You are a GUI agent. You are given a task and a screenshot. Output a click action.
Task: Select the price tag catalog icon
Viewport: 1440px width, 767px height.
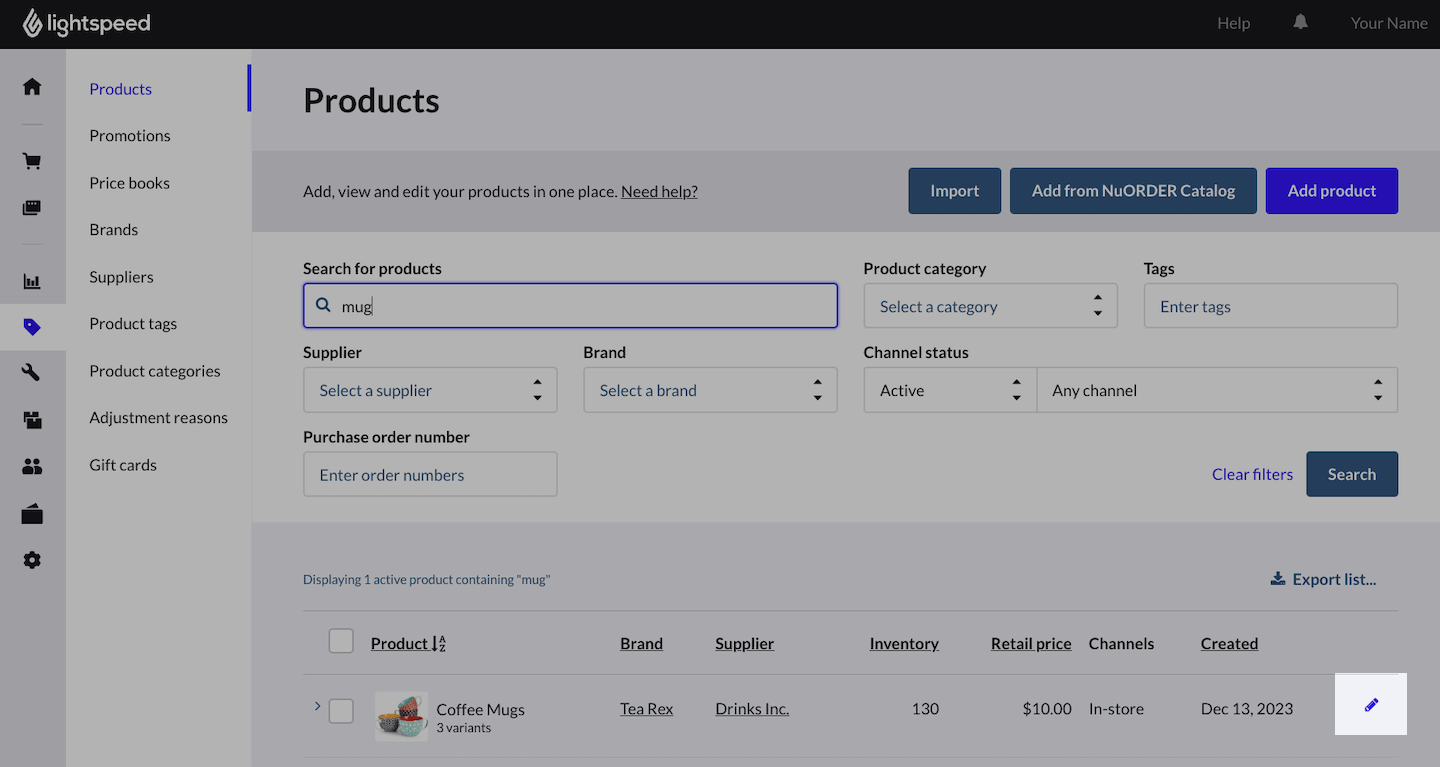point(32,327)
